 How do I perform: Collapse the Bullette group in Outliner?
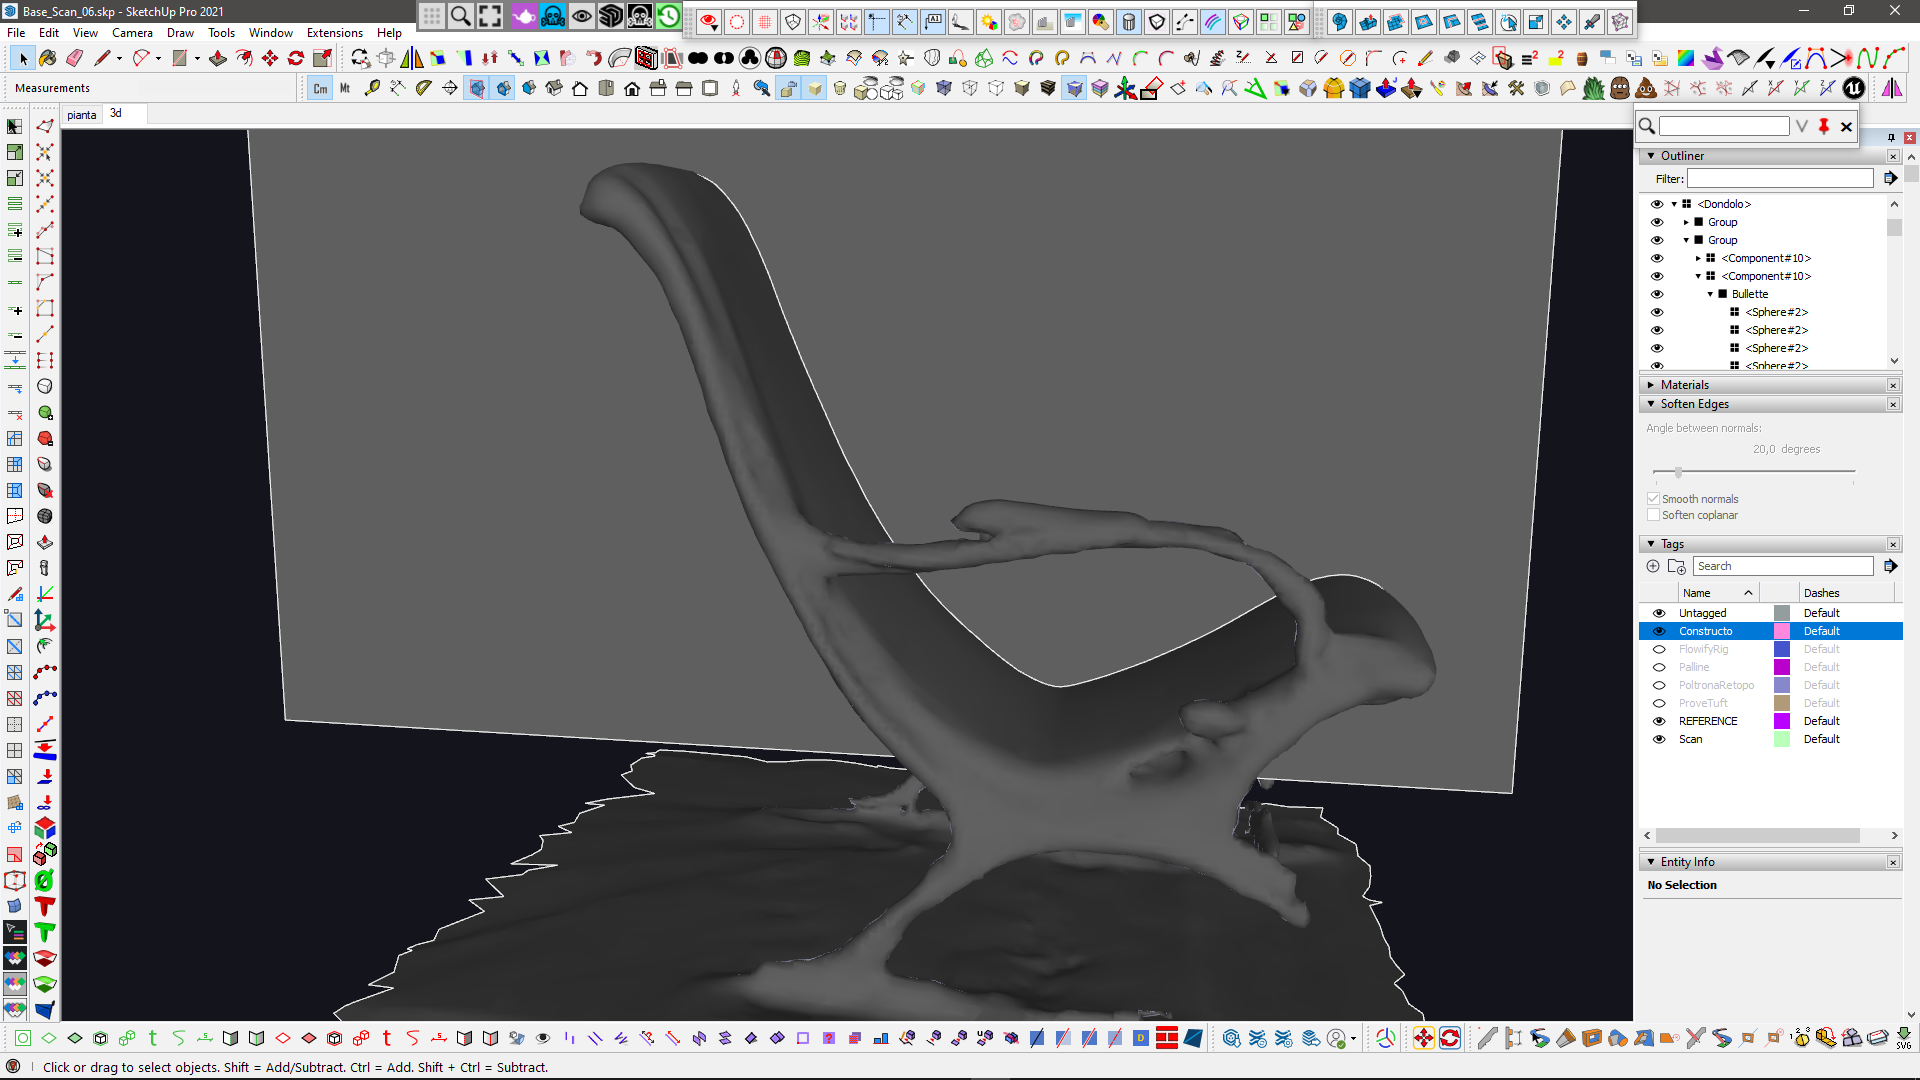(1710, 294)
